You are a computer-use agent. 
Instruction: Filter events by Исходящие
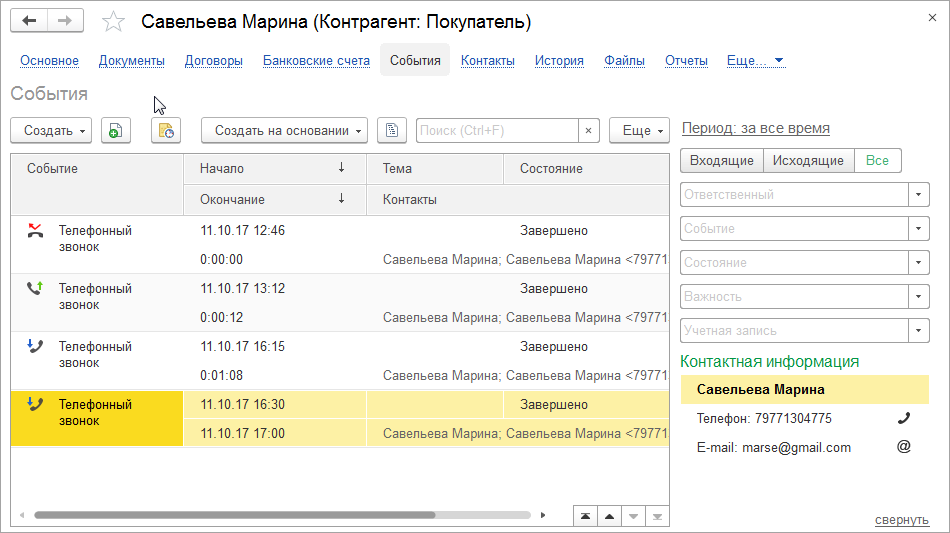(808, 160)
